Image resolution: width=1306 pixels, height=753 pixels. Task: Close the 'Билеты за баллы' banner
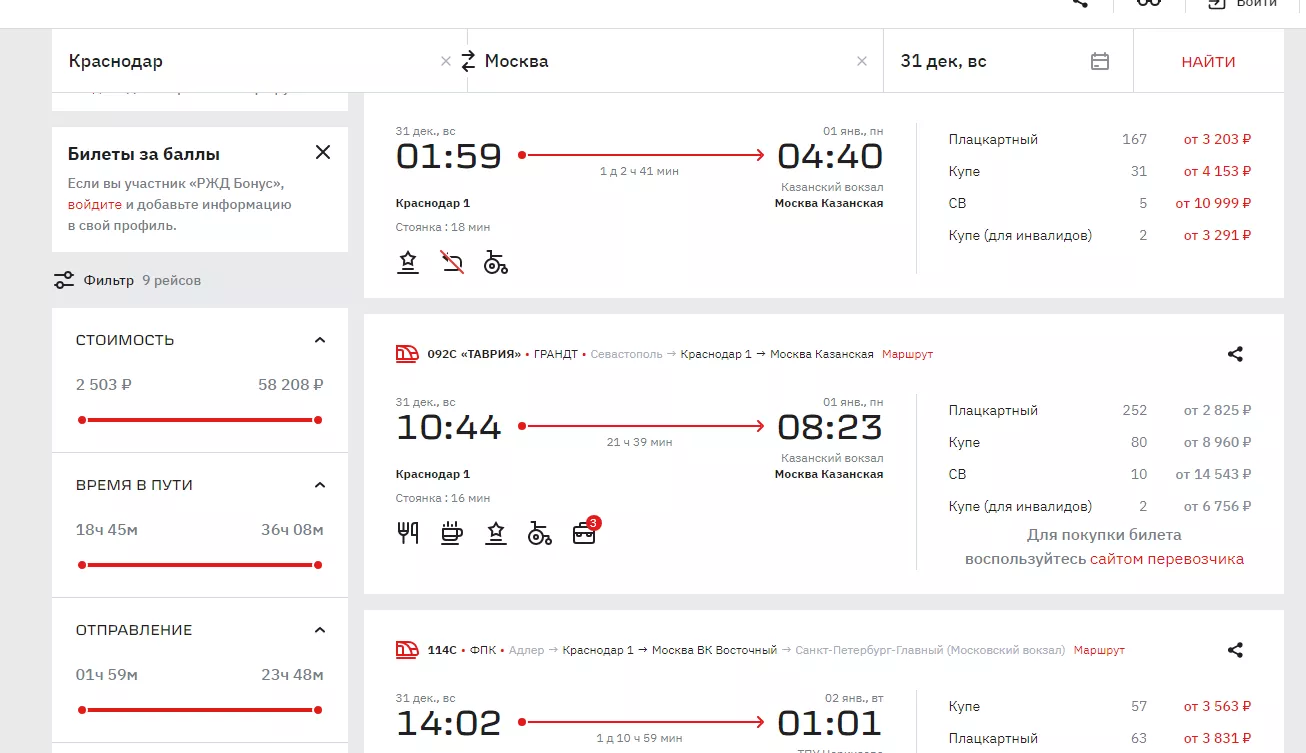coord(322,153)
